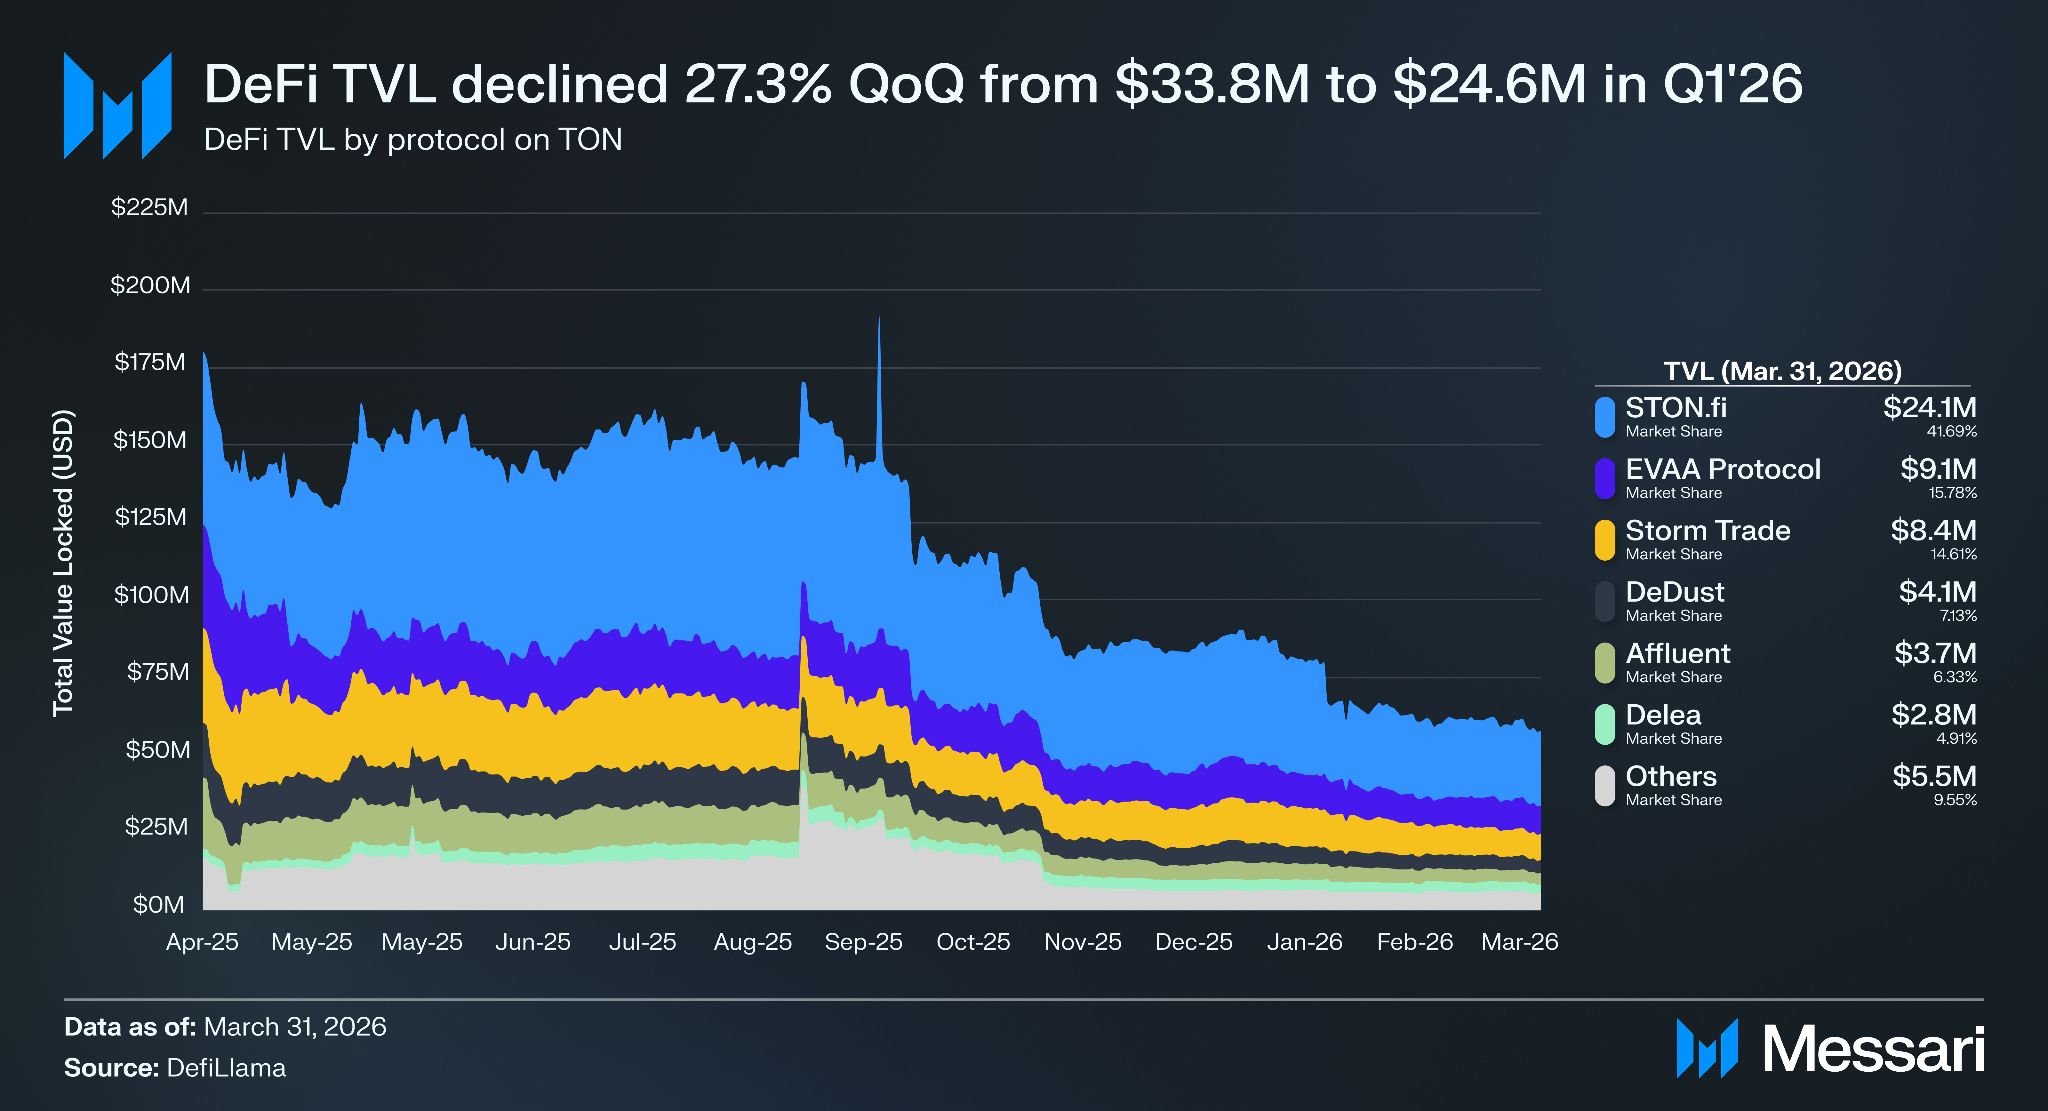Click the chart title about DeFi TVL decline
The image size is (2048, 1111).
1003,84
